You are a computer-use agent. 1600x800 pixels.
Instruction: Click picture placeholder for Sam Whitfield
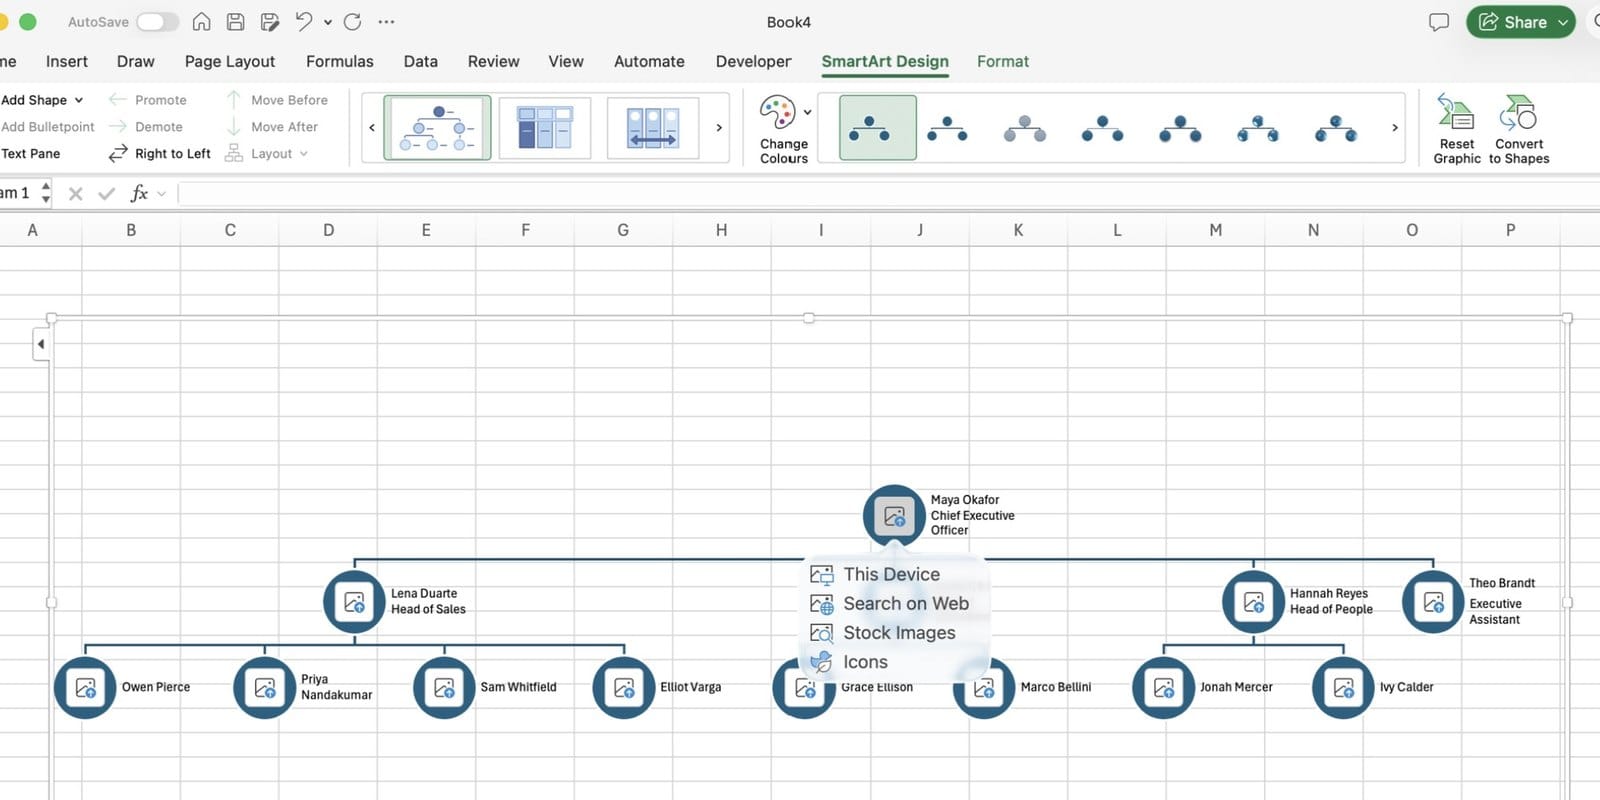click(x=444, y=687)
